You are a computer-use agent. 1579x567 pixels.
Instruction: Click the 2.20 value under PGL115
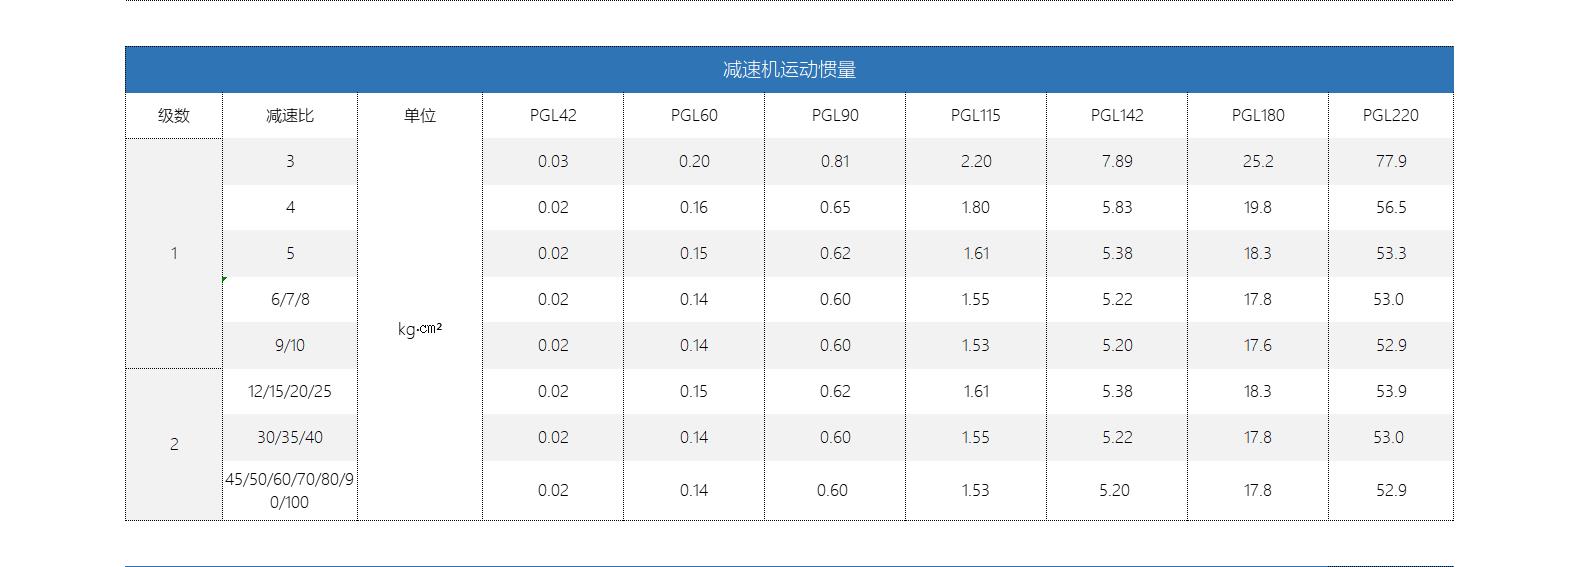pyautogui.click(x=976, y=161)
